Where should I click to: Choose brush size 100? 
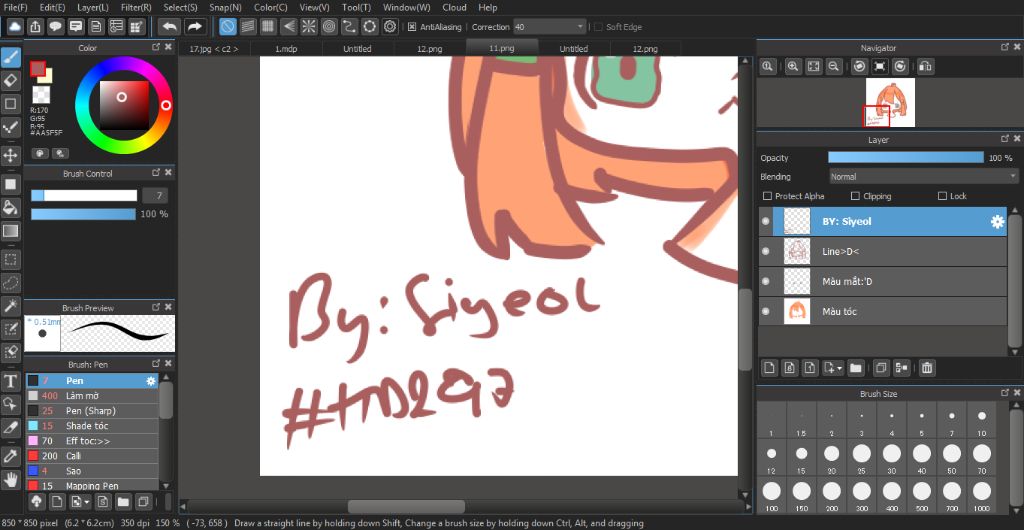pos(771,495)
